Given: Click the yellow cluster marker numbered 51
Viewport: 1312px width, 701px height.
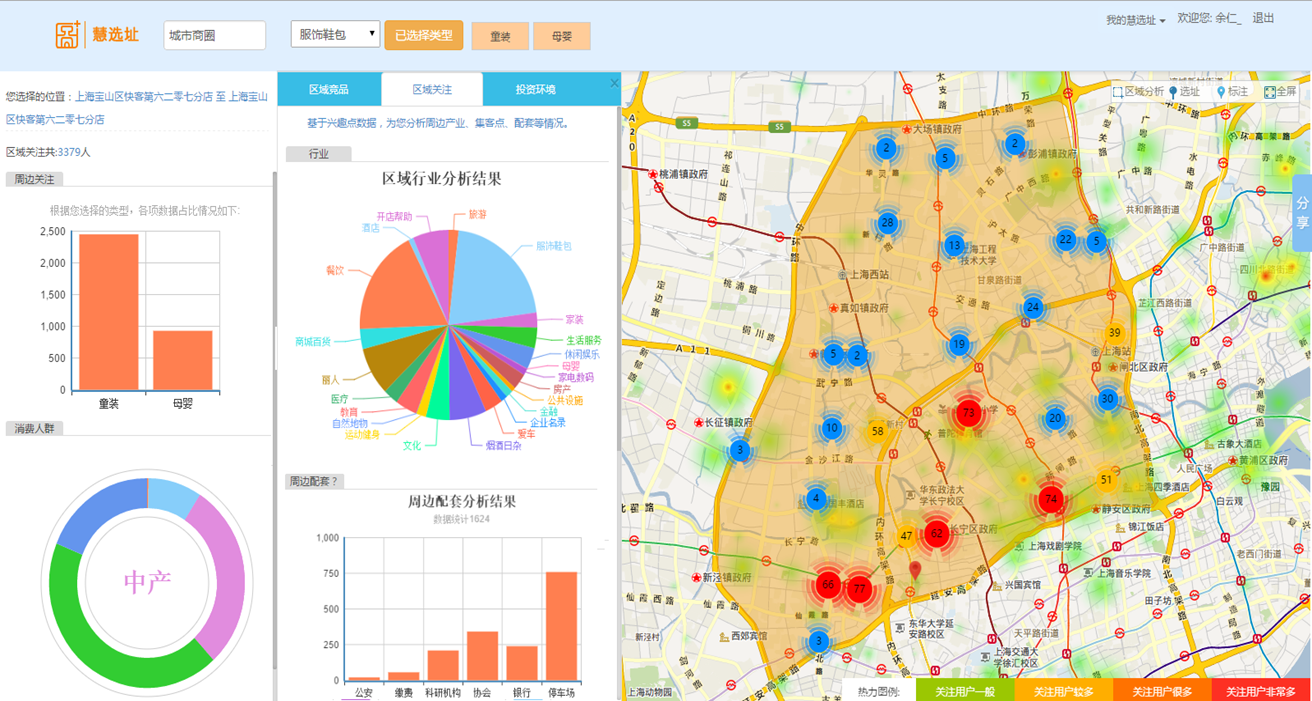Looking at the screenshot, I should coord(1106,479).
